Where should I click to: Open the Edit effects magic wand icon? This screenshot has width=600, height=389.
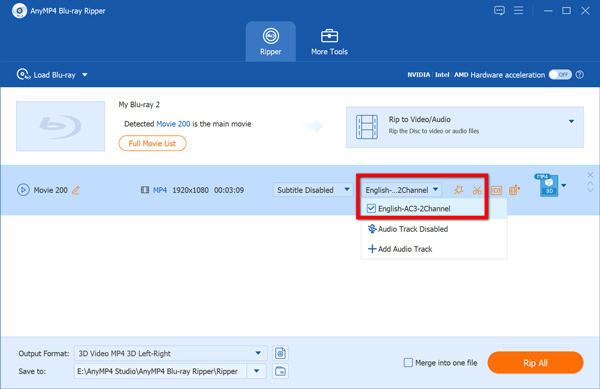point(458,190)
